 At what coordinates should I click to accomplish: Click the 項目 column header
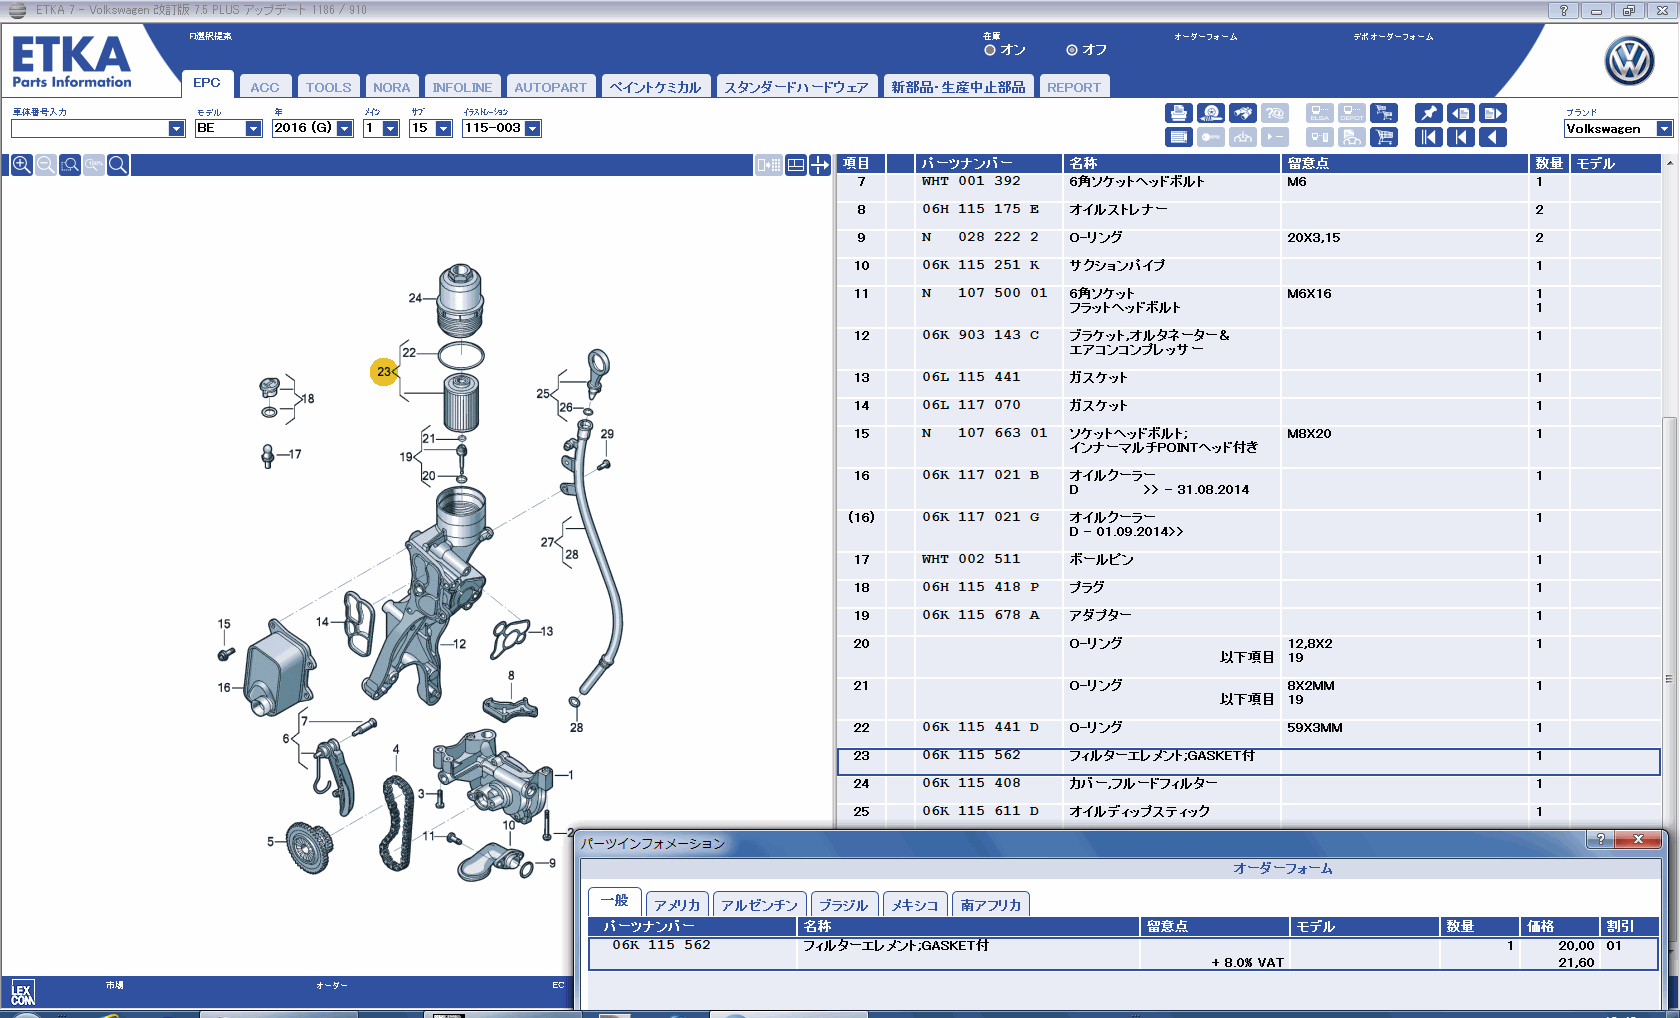click(861, 163)
